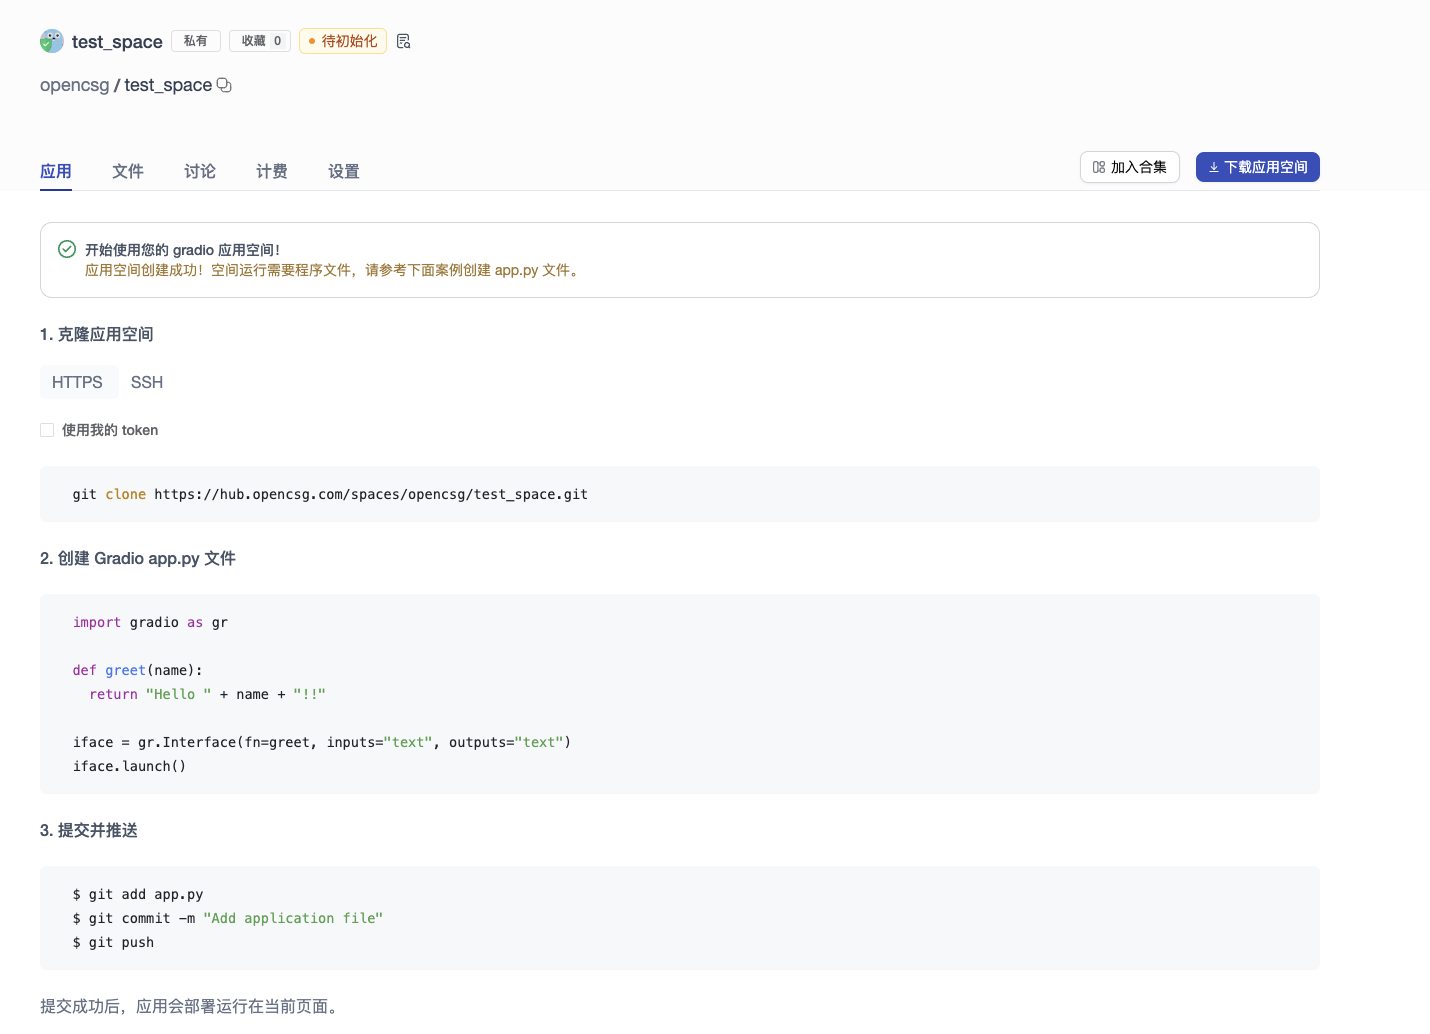Viewport: 1430px width, 1034px height.
Task: Switch to the SSH clone tab
Action: tap(146, 382)
